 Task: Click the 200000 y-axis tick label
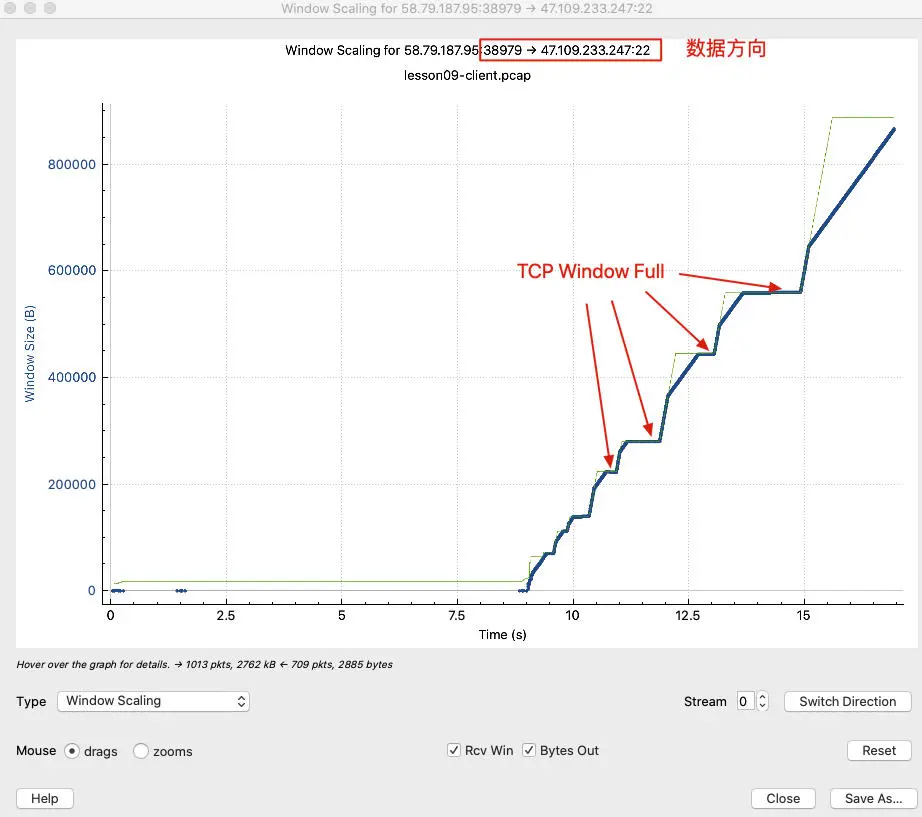(72, 484)
